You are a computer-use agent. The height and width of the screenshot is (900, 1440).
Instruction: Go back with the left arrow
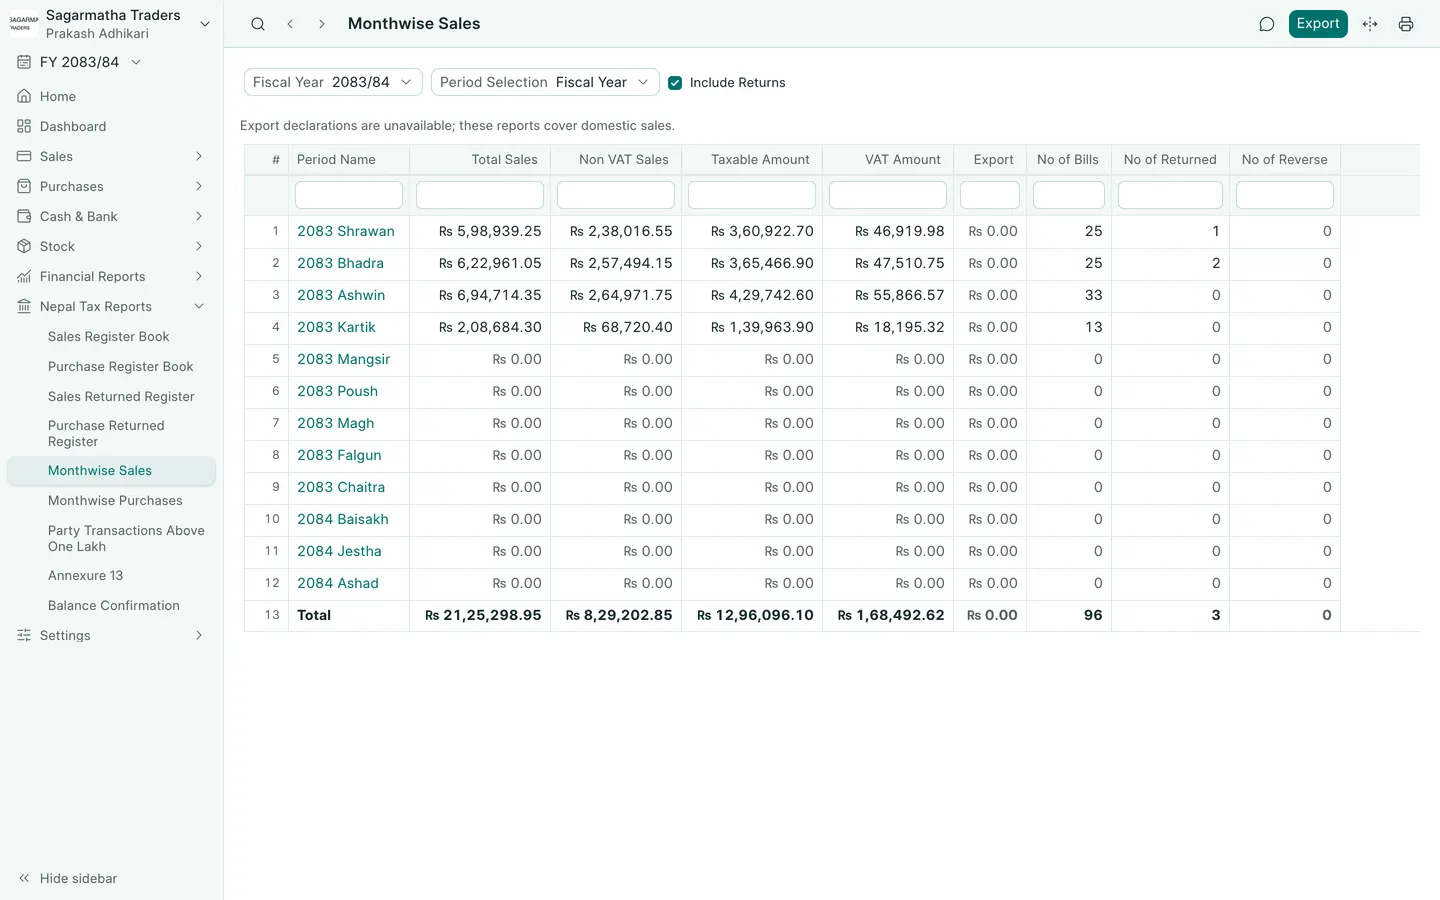[290, 24]
